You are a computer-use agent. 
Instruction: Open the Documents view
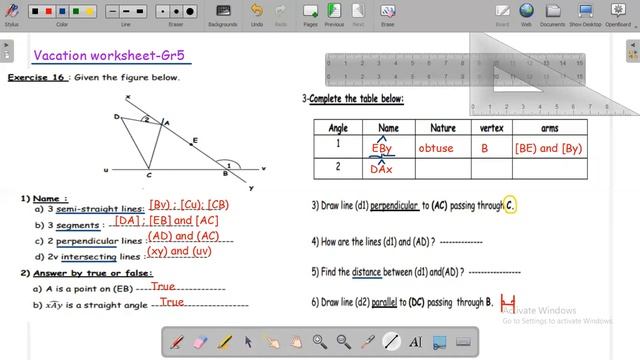(552, 15)
